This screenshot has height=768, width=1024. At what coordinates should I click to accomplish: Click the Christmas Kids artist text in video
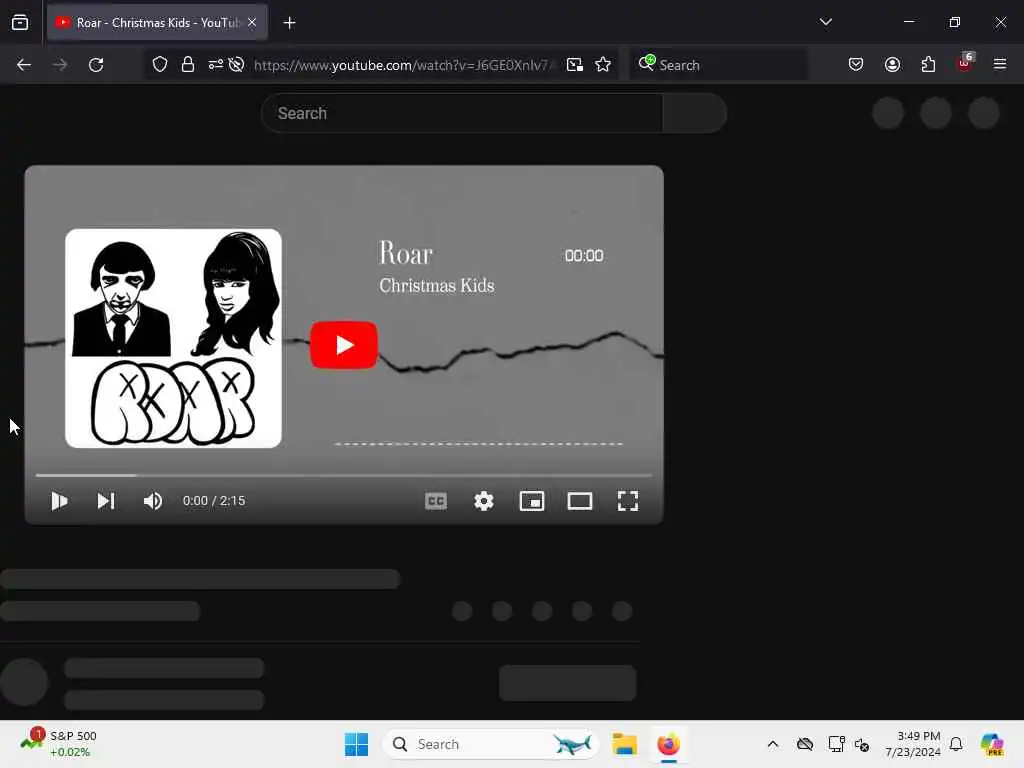click(437, 285)
